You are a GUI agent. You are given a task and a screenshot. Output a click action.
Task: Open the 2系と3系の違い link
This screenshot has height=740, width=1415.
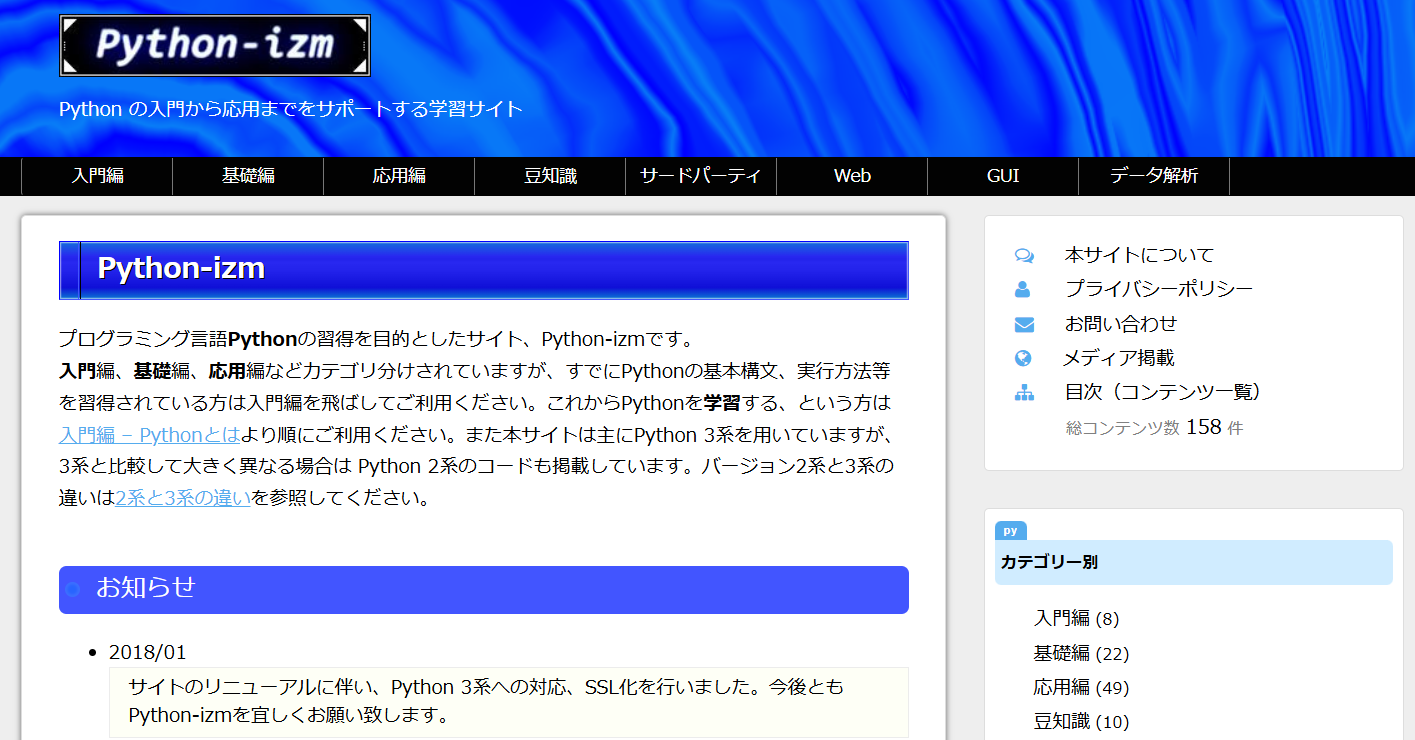point(183,498)
